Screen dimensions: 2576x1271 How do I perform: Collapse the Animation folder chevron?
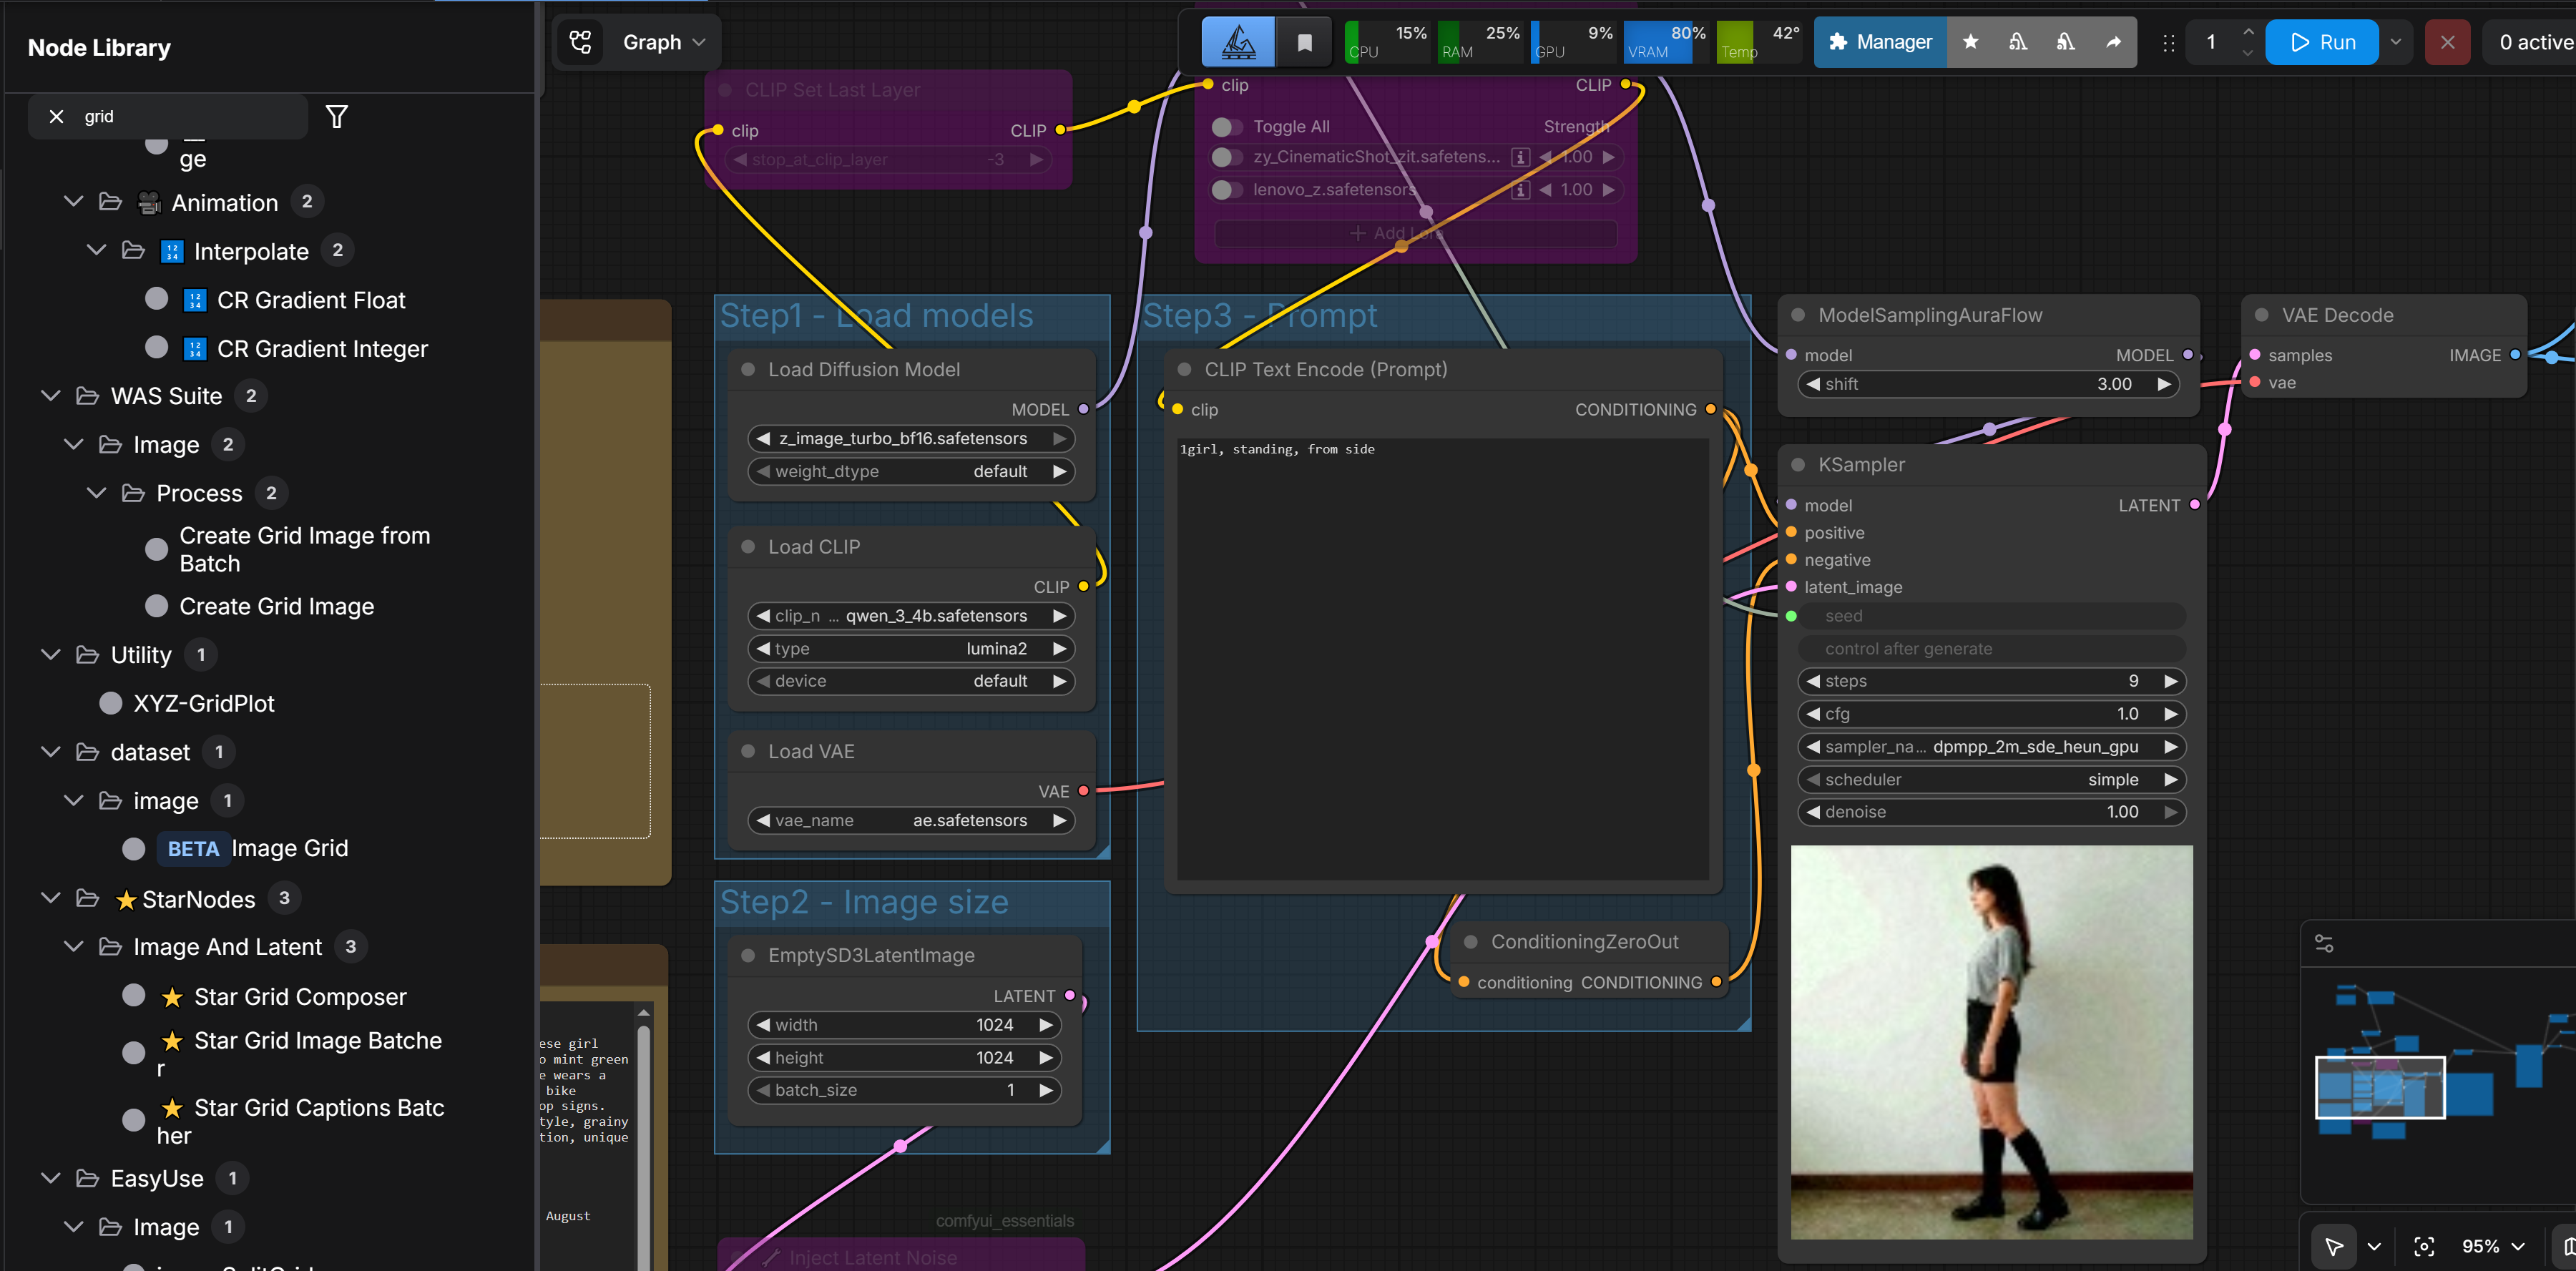73,202
